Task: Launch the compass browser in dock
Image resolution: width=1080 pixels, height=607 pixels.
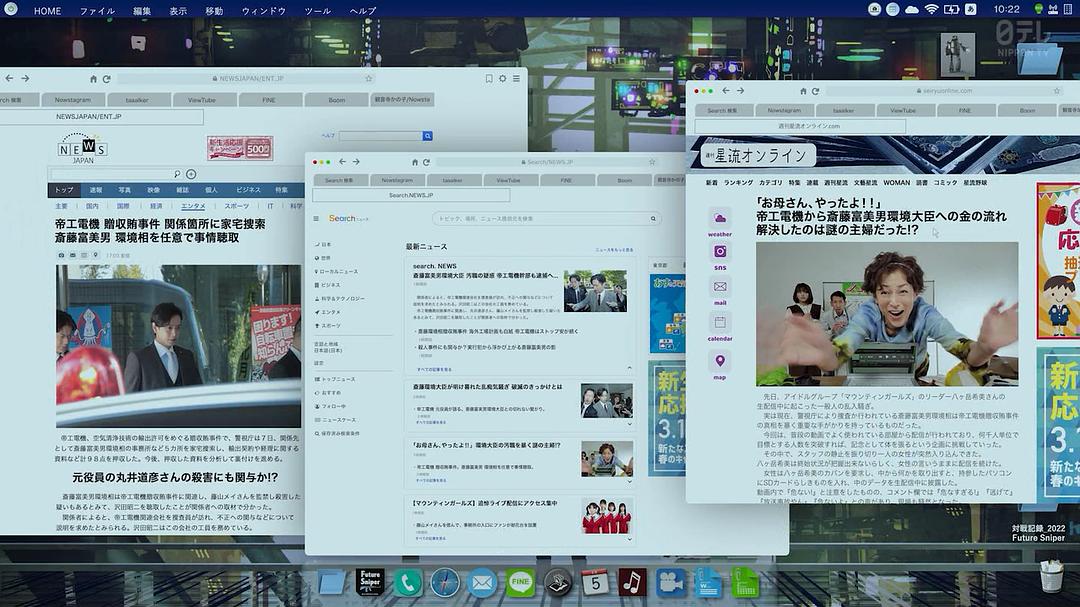Action: [x=445, y=583]
